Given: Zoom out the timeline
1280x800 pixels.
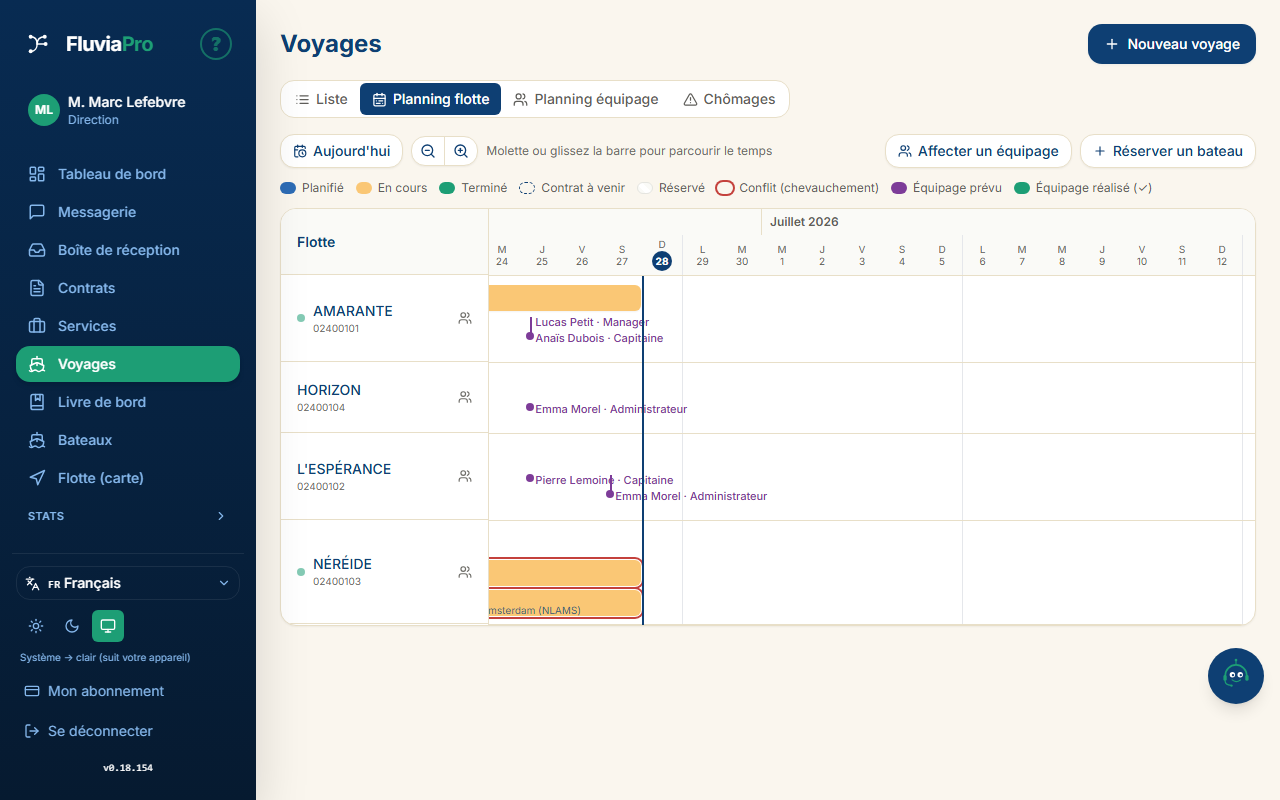Looking at the screenshot, I should 428,151.
